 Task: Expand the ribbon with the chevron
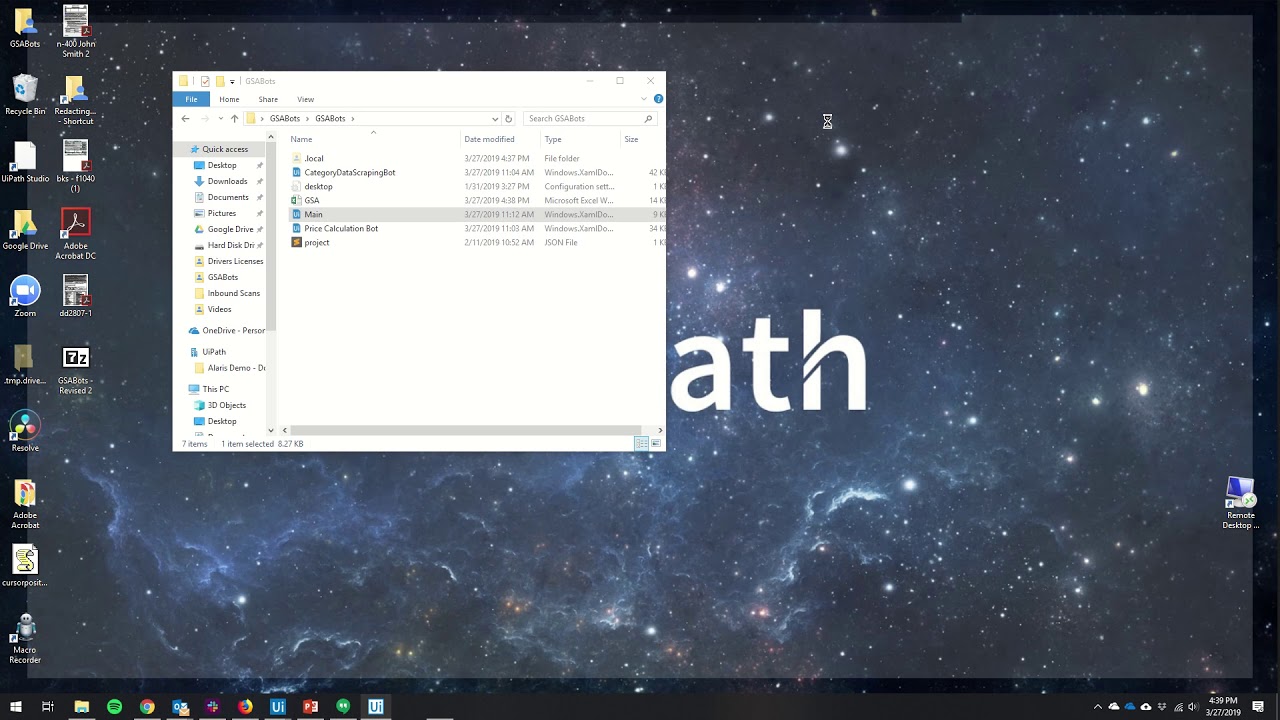coord(643,99)
